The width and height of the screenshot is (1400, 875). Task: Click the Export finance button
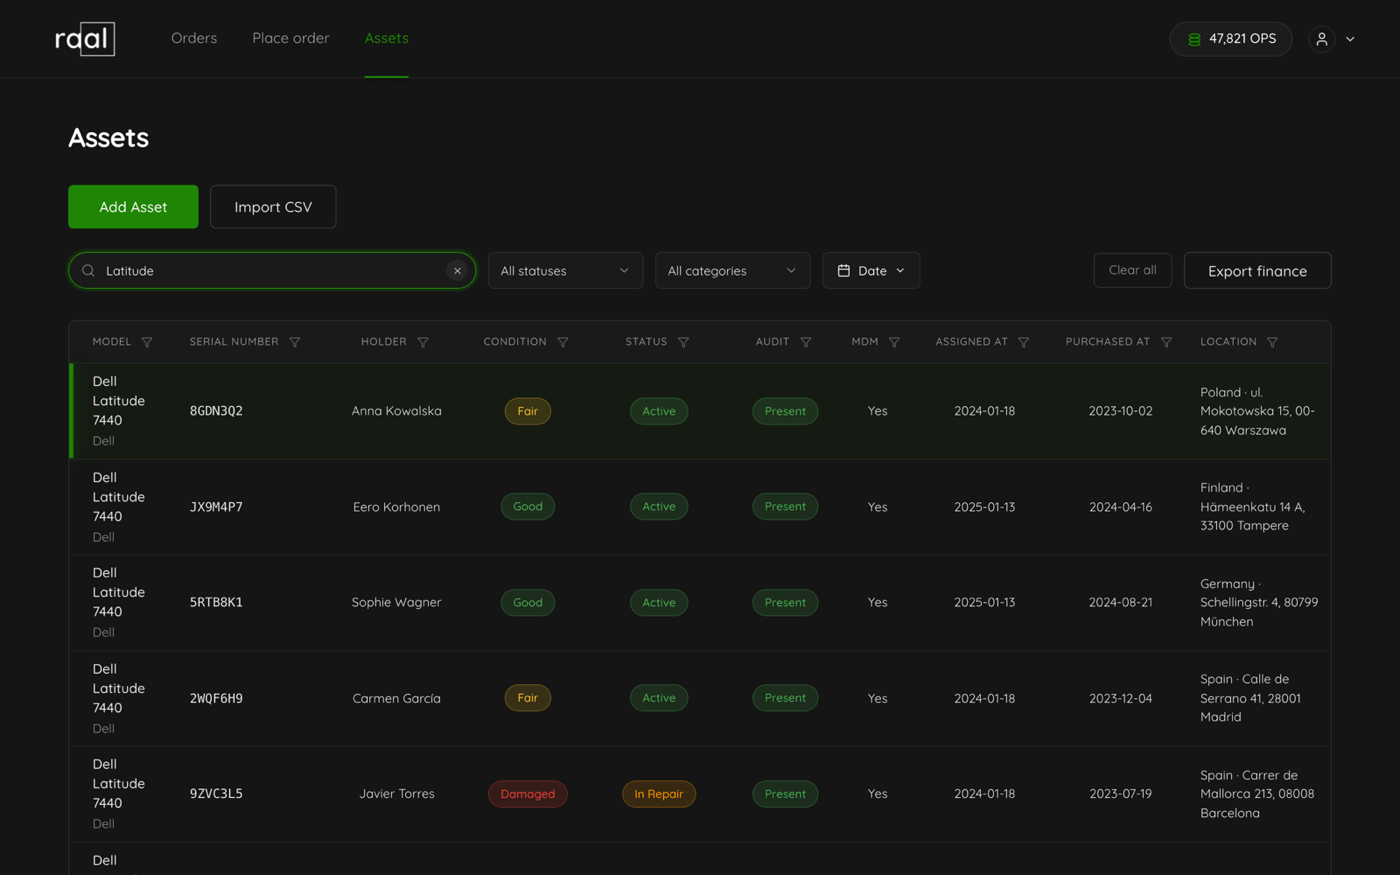click(x=1257, y=271)
